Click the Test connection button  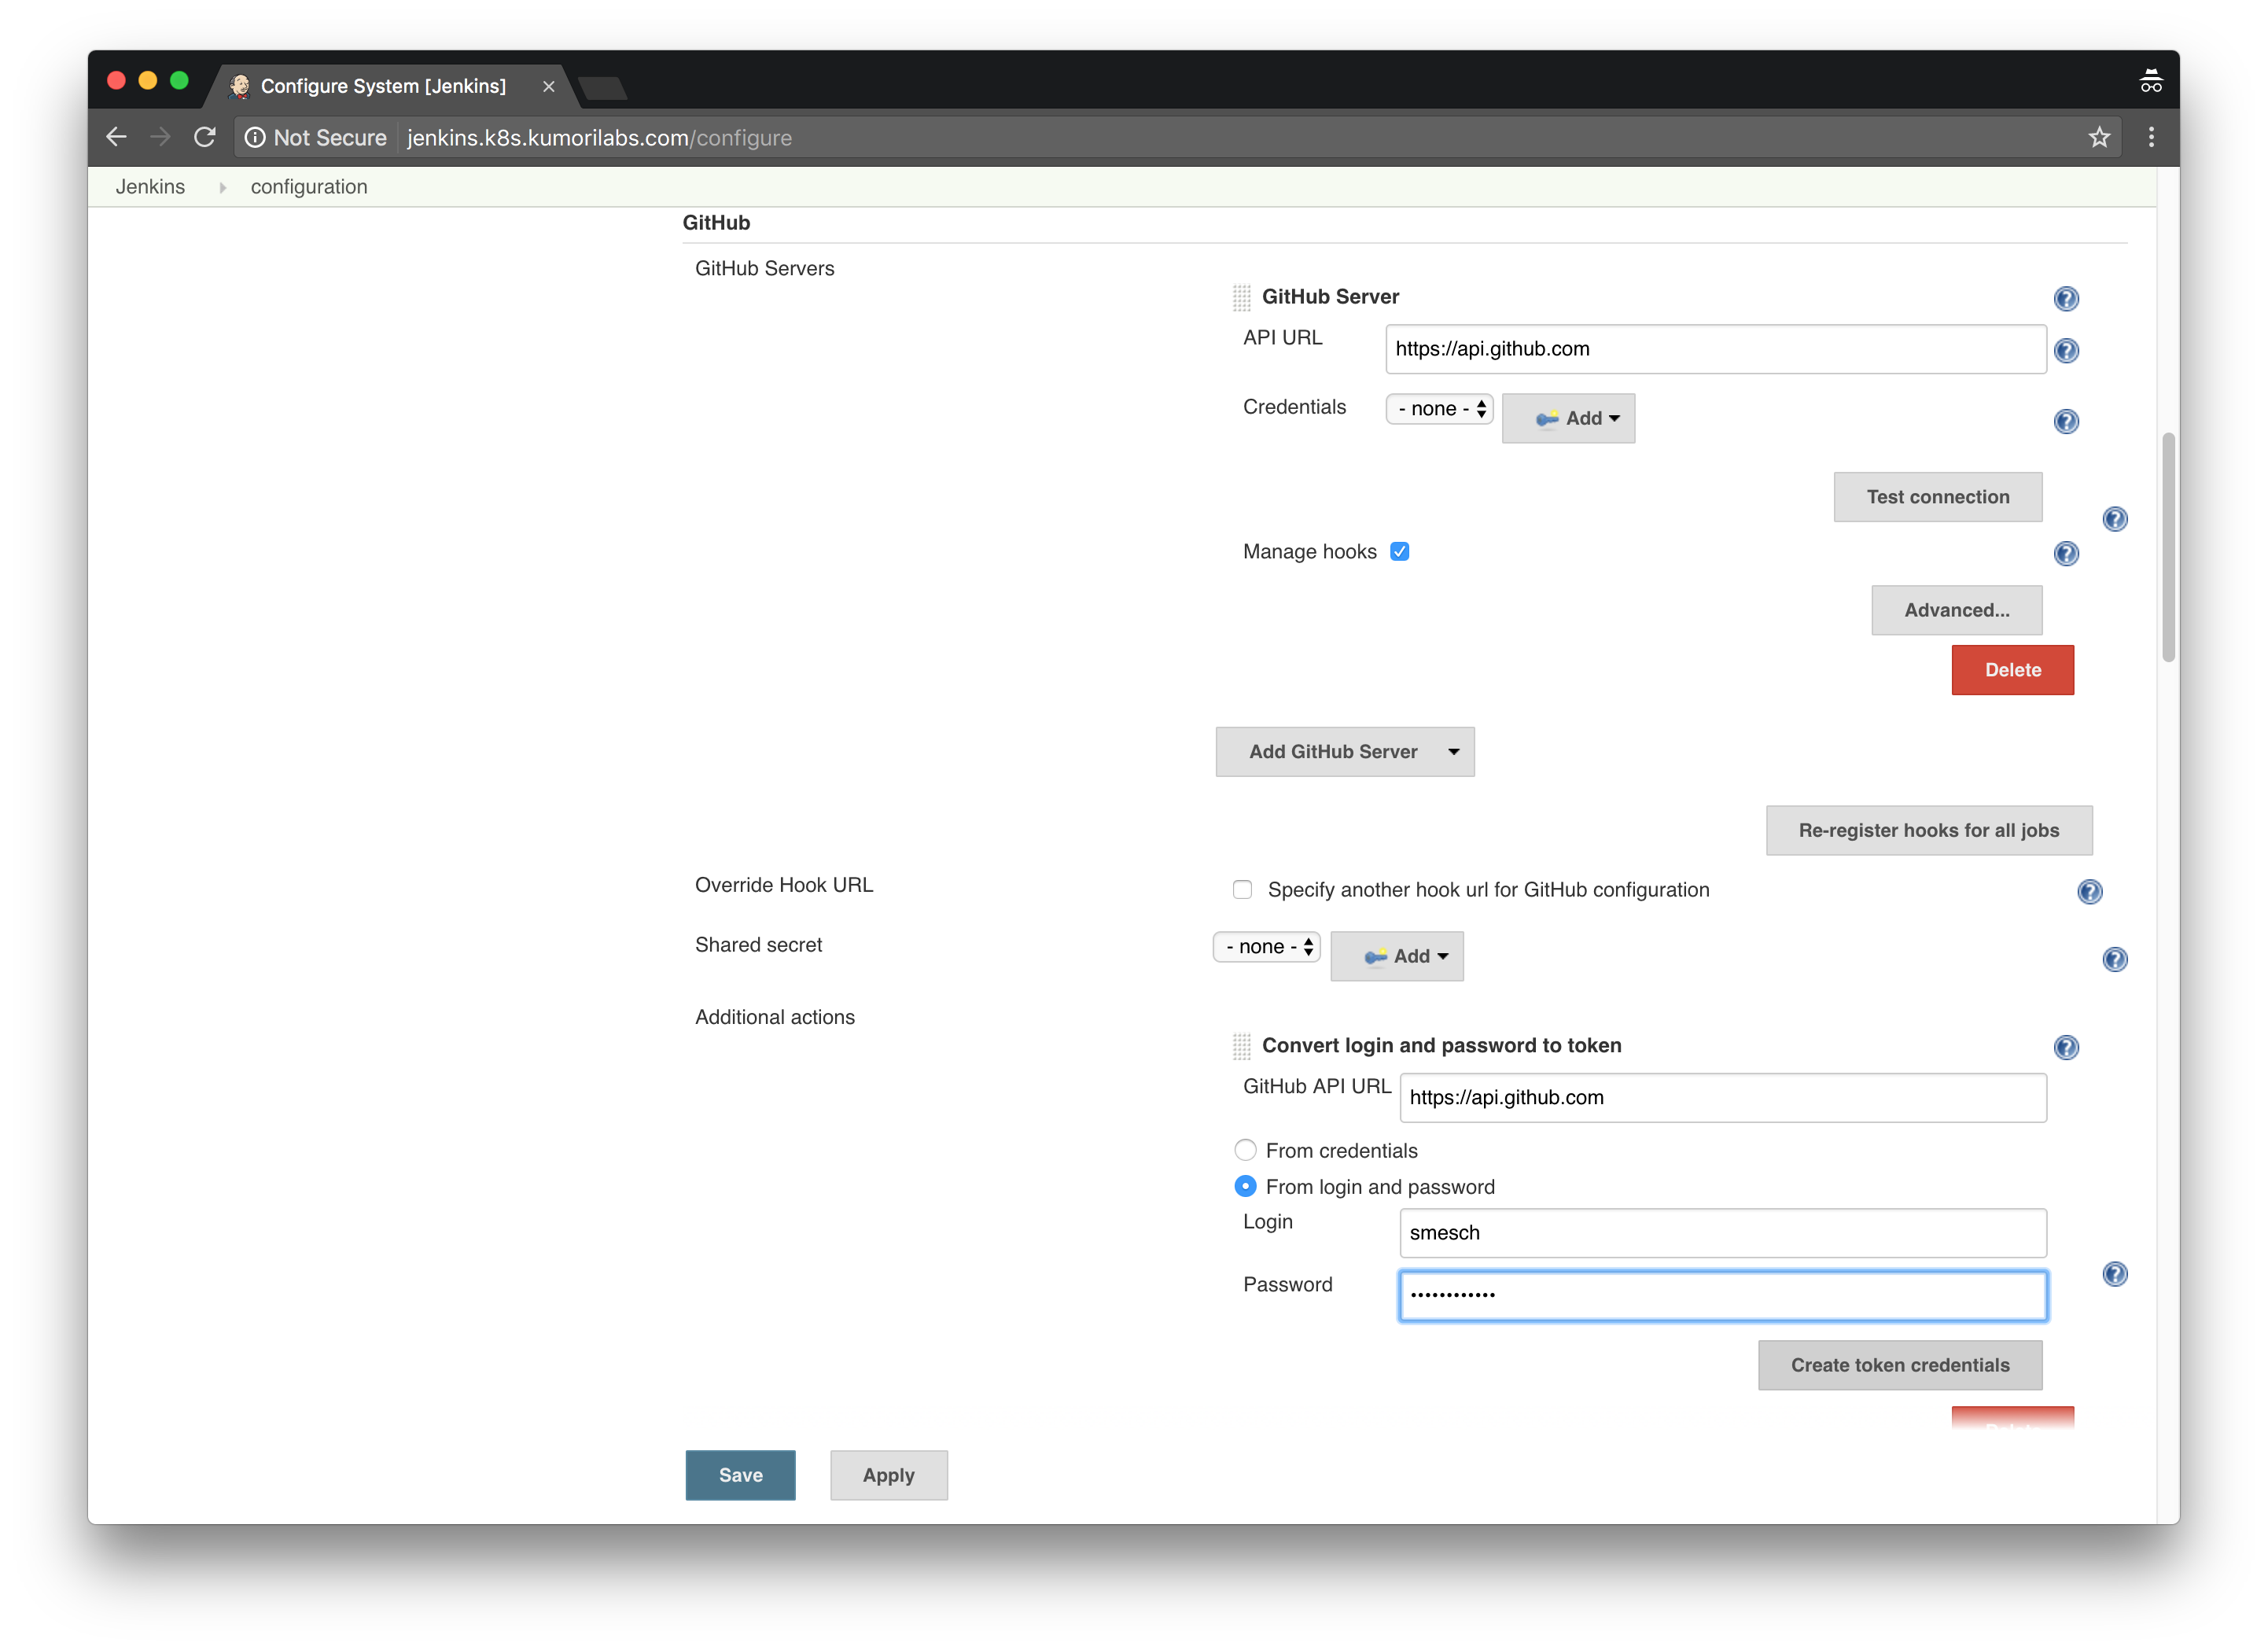(1937, 495)
